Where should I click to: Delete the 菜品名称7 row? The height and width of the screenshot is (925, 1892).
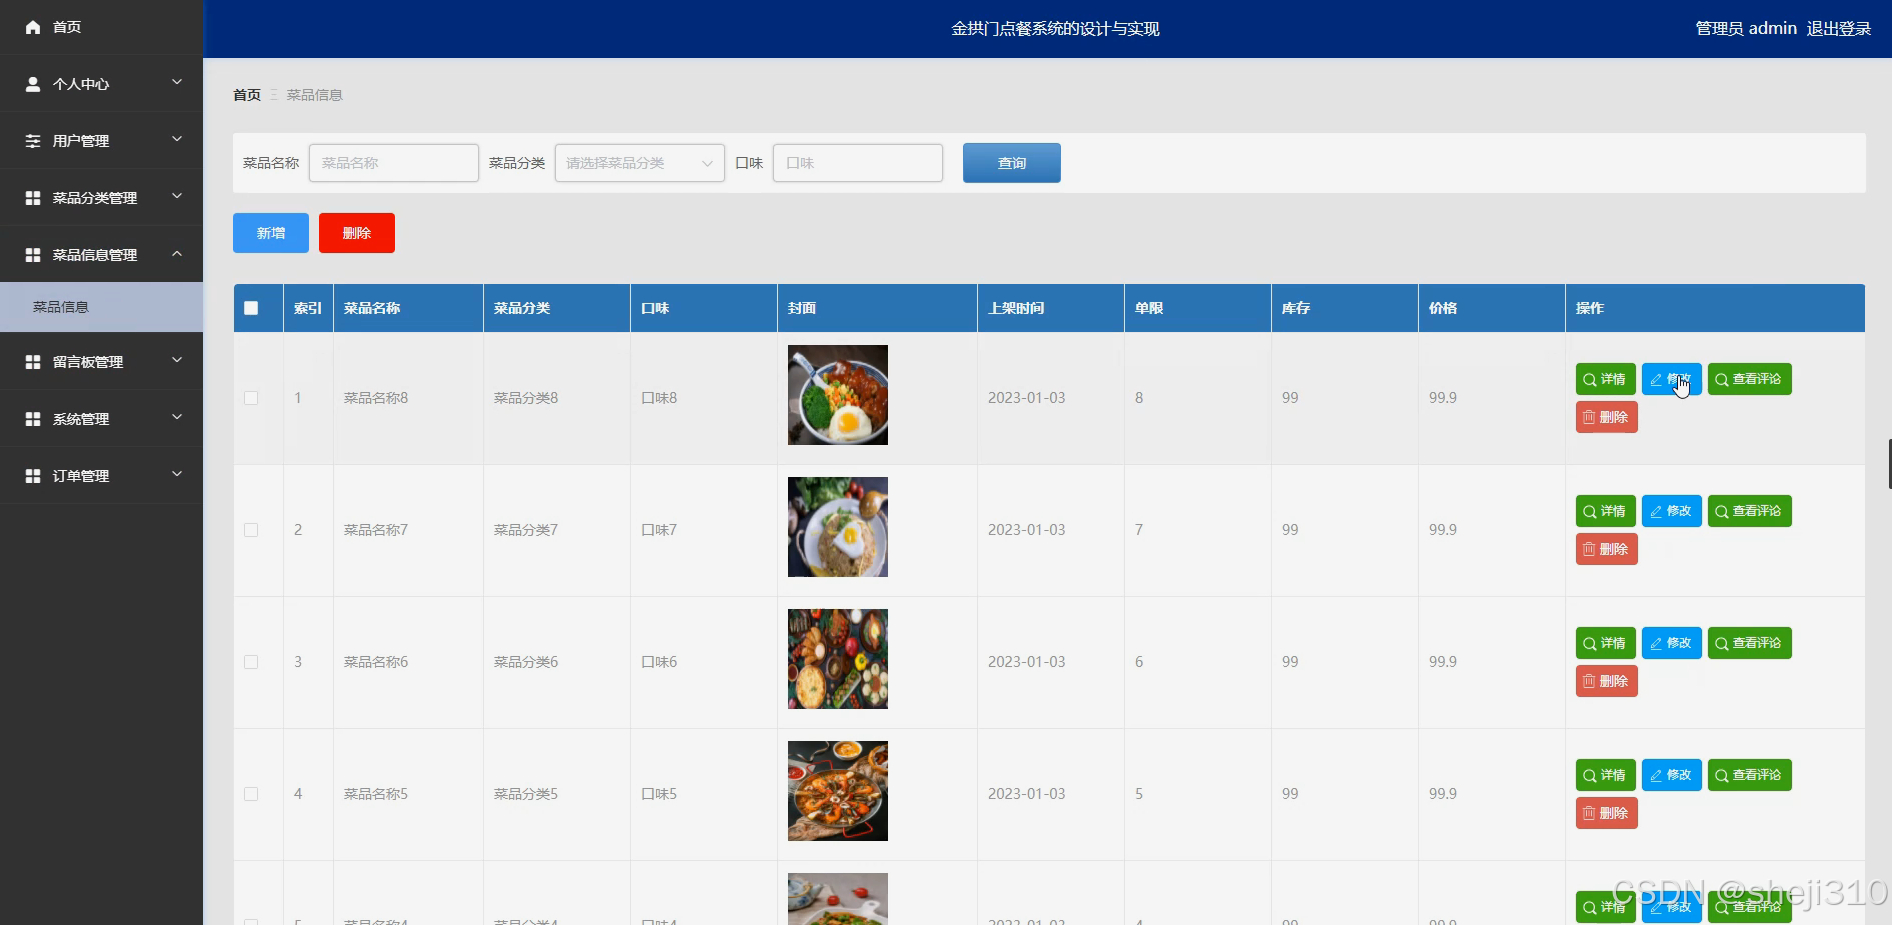[x=1606, y=549]
